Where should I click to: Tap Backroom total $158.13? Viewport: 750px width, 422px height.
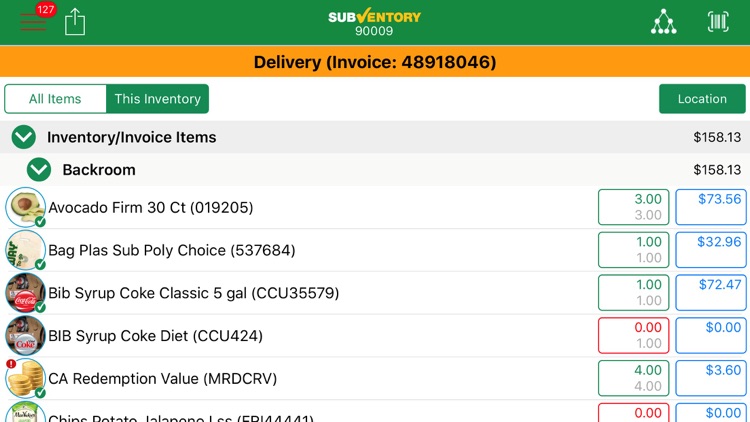click(717, 170)
